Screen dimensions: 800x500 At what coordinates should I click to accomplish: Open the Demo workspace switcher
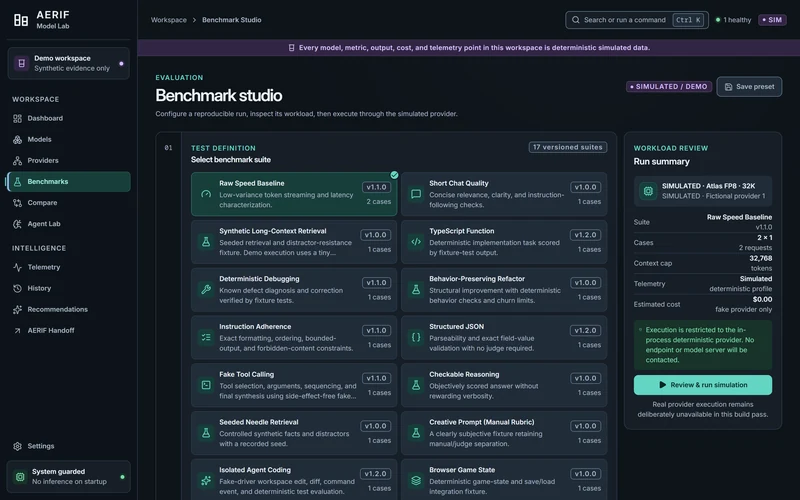click(68, 63)
